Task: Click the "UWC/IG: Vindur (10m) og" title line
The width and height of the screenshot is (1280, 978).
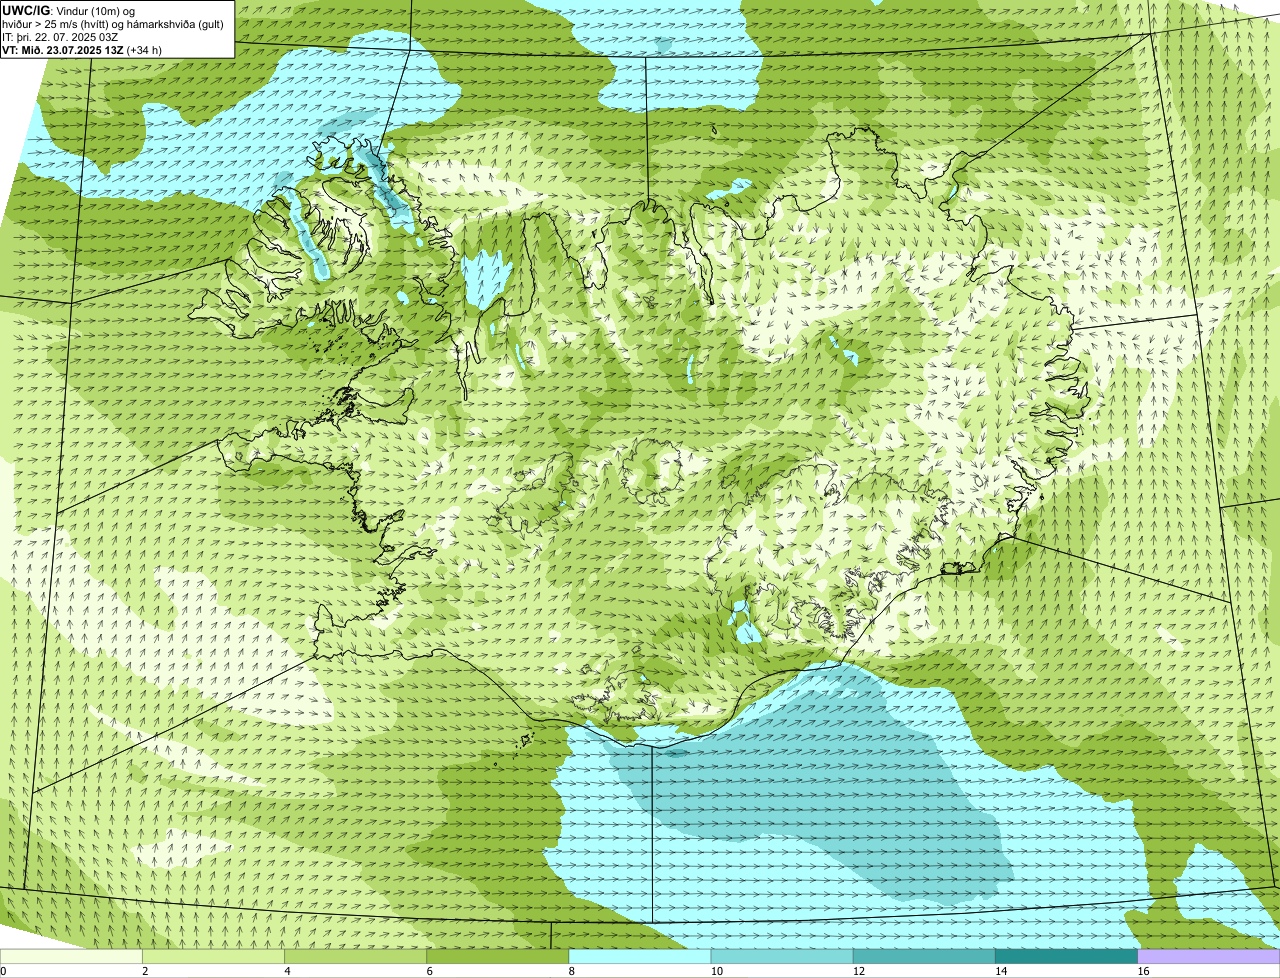Action: [69, 10]
